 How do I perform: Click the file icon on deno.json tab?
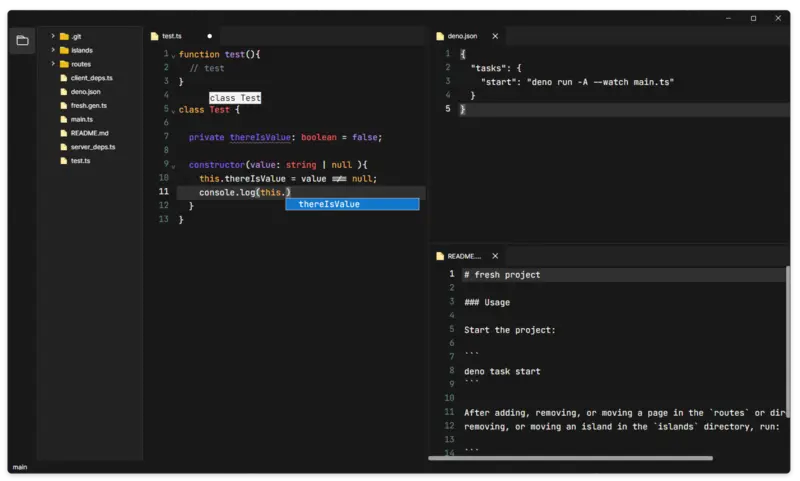click(440, 36)
